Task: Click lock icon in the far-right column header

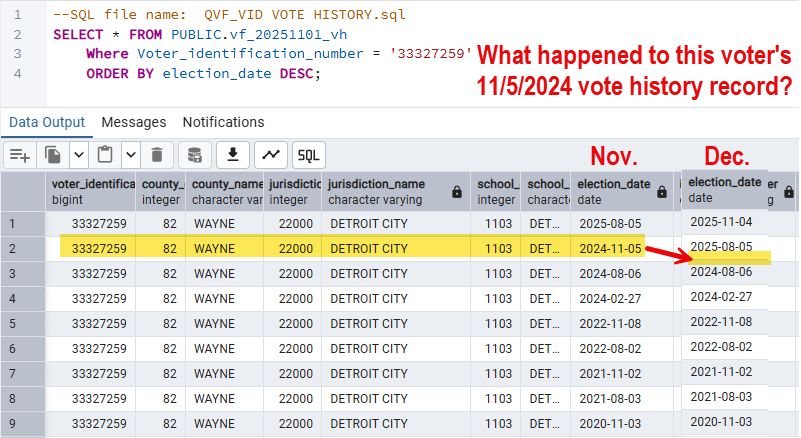Action: pyautogui.click(x=789, y=192)
